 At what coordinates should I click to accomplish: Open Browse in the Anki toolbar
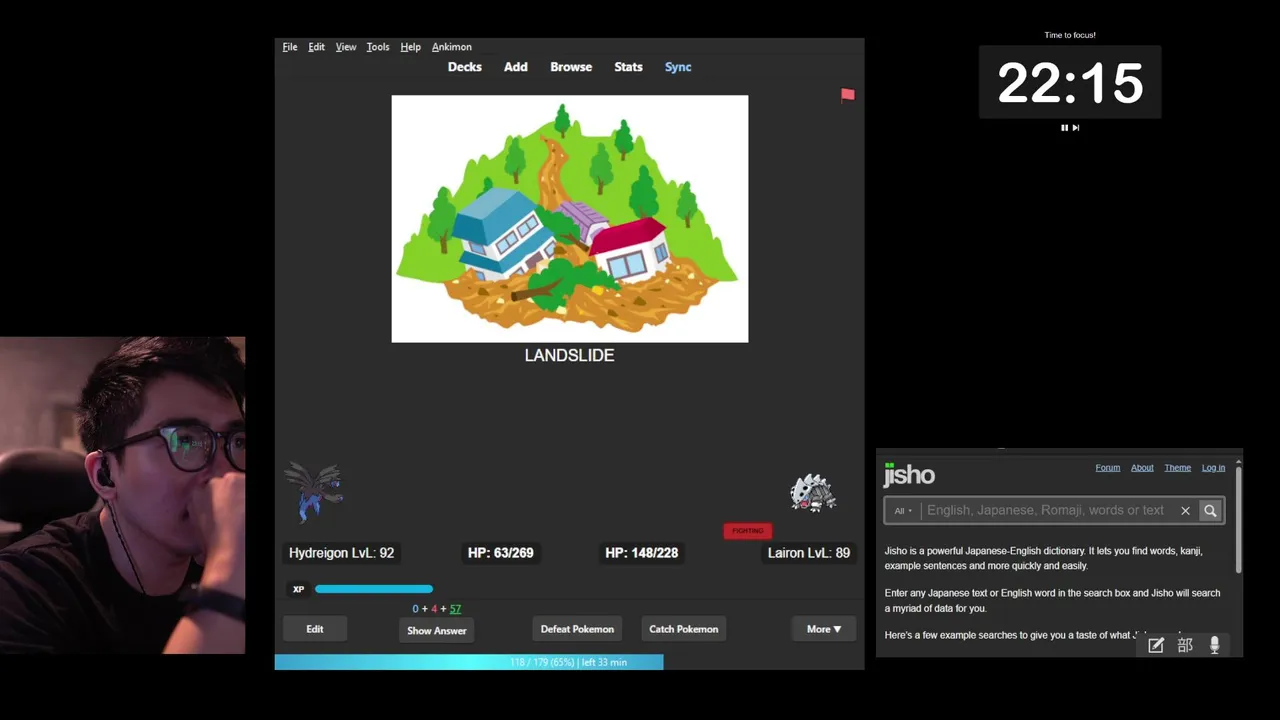(571, 67)
